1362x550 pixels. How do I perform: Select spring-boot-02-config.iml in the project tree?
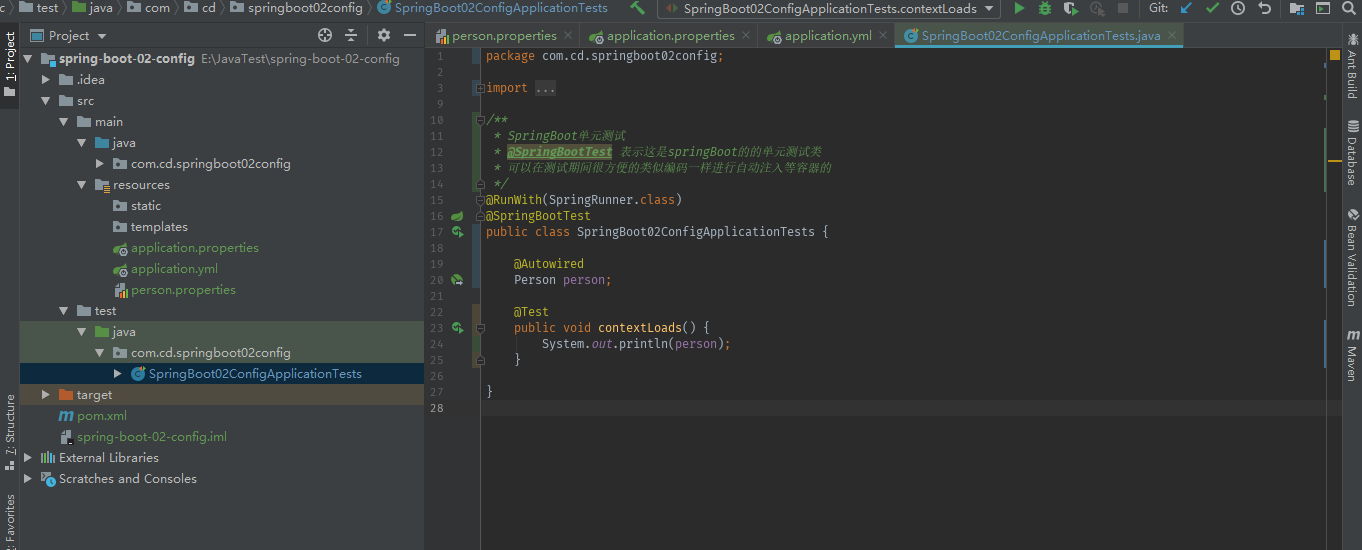click(152, 436)
